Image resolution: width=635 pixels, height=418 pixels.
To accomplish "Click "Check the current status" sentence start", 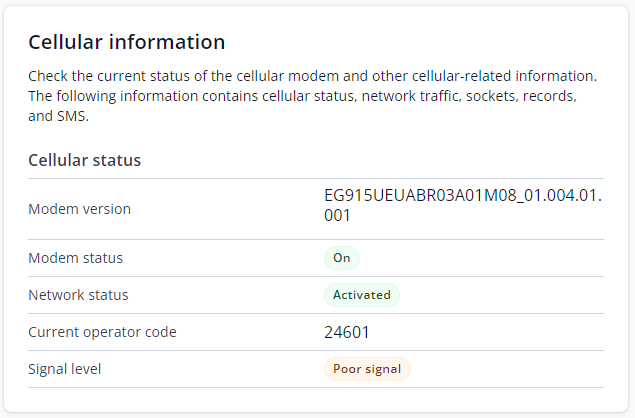I will click(105, 76).
